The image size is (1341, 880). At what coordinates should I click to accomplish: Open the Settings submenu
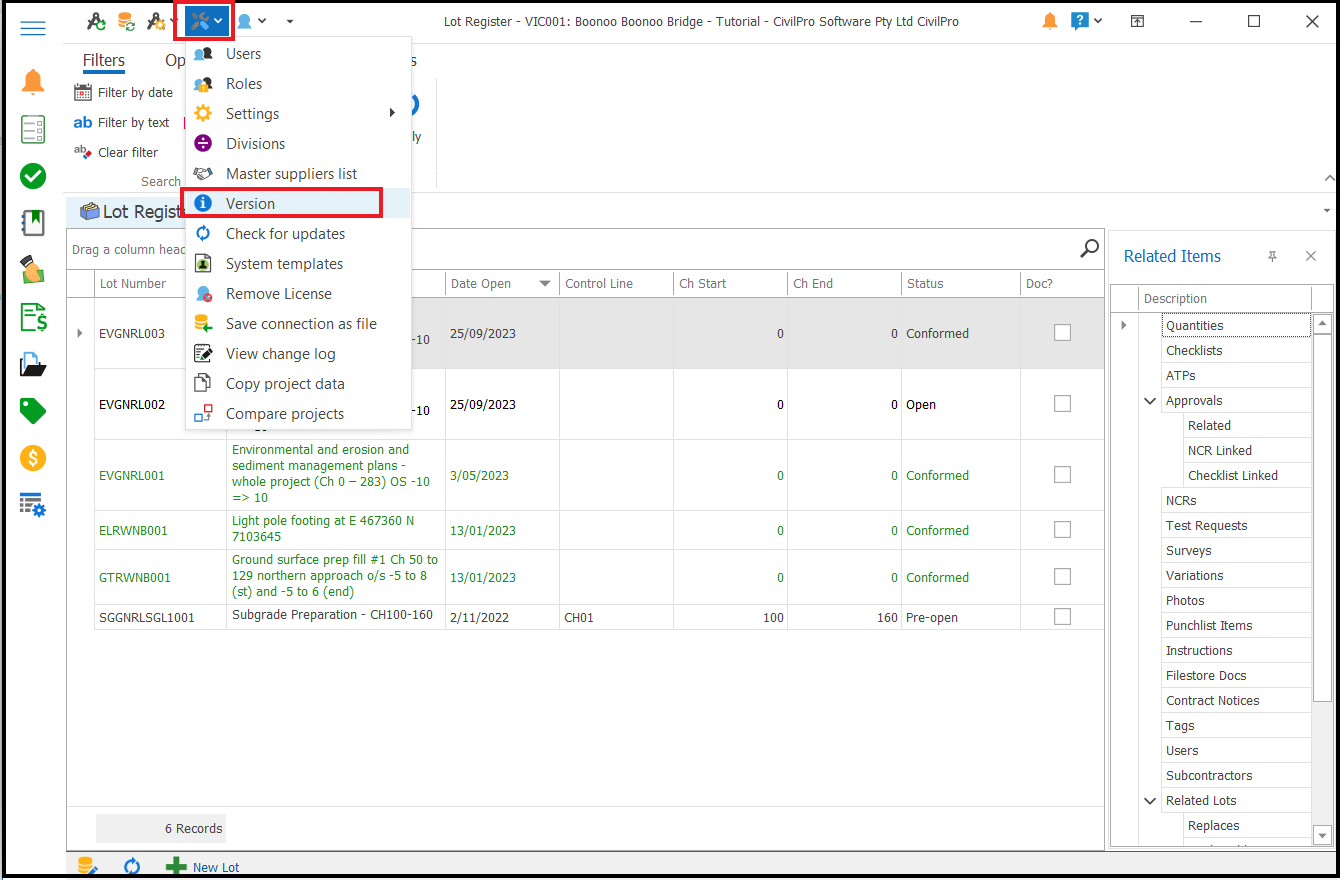pos(297,114)
